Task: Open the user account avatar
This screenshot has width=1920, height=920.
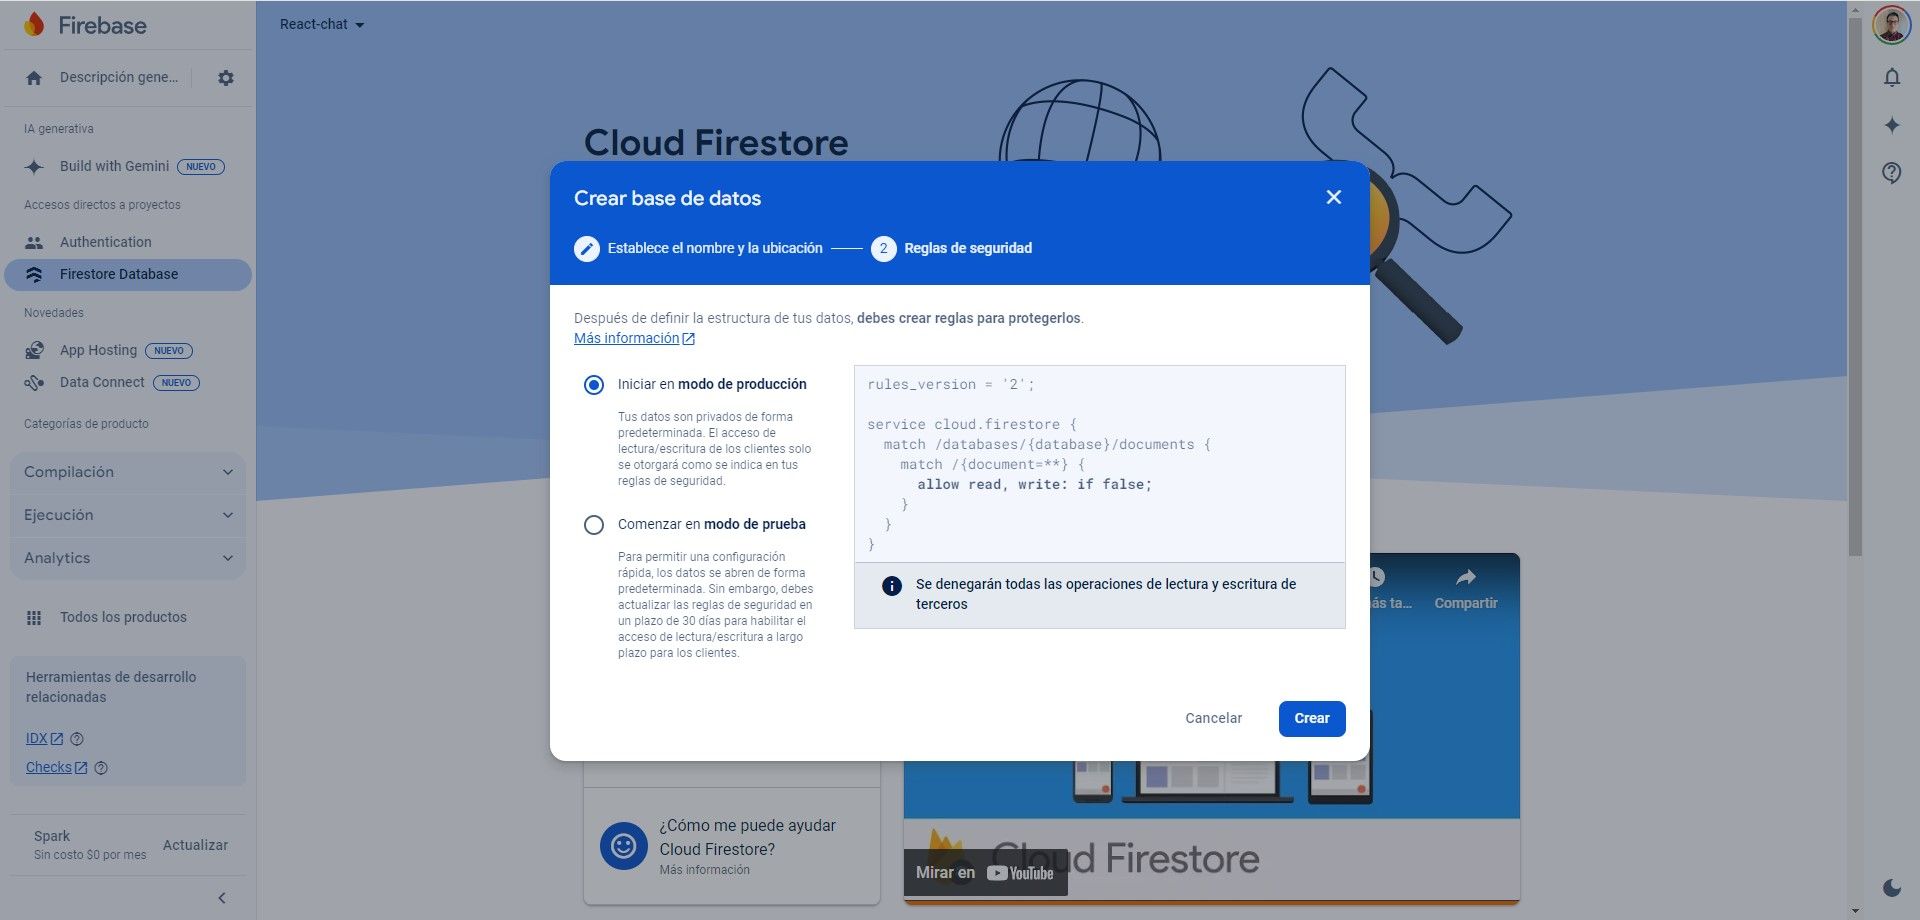Action: click(x=1891, y=25)
